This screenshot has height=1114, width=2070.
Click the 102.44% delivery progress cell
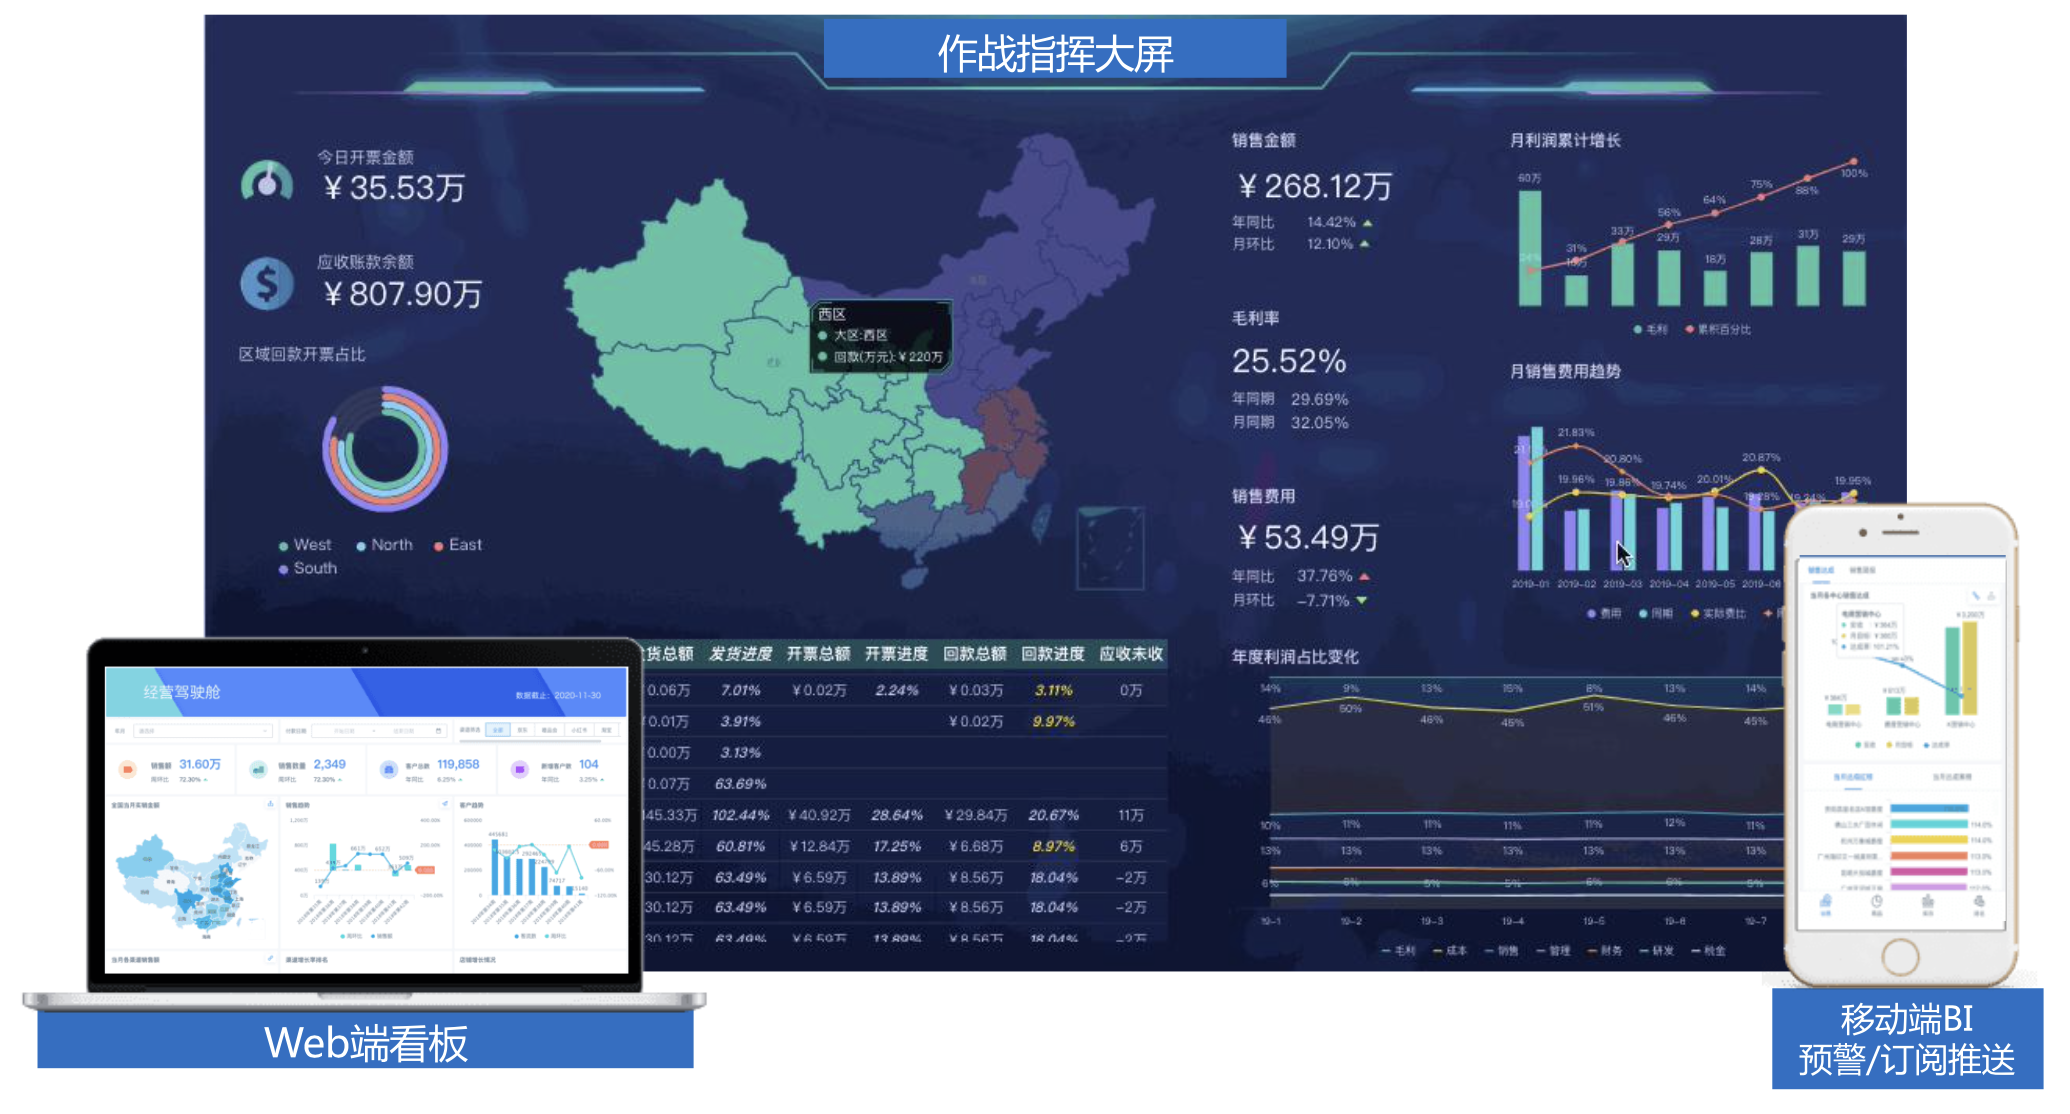pos(741,815)
